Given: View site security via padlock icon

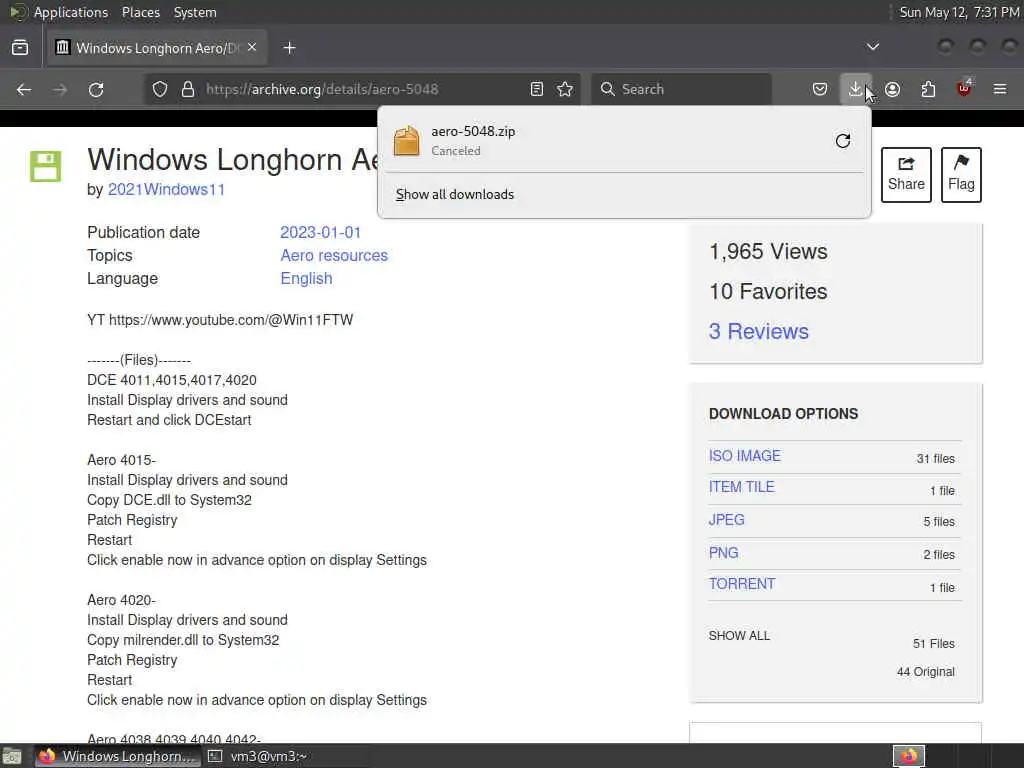Looking at the screenshot, I should (188, 89).
